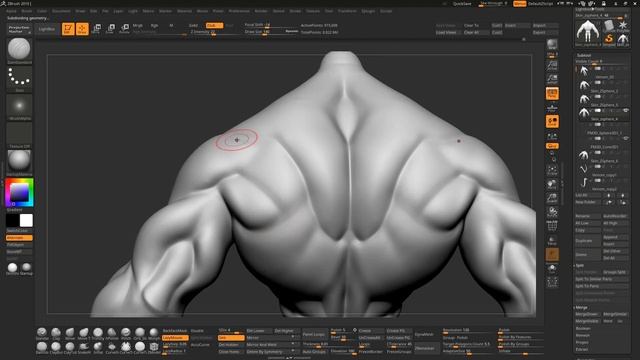Click the BPR render icon
The image size is (640, 360).
point(552,44)
